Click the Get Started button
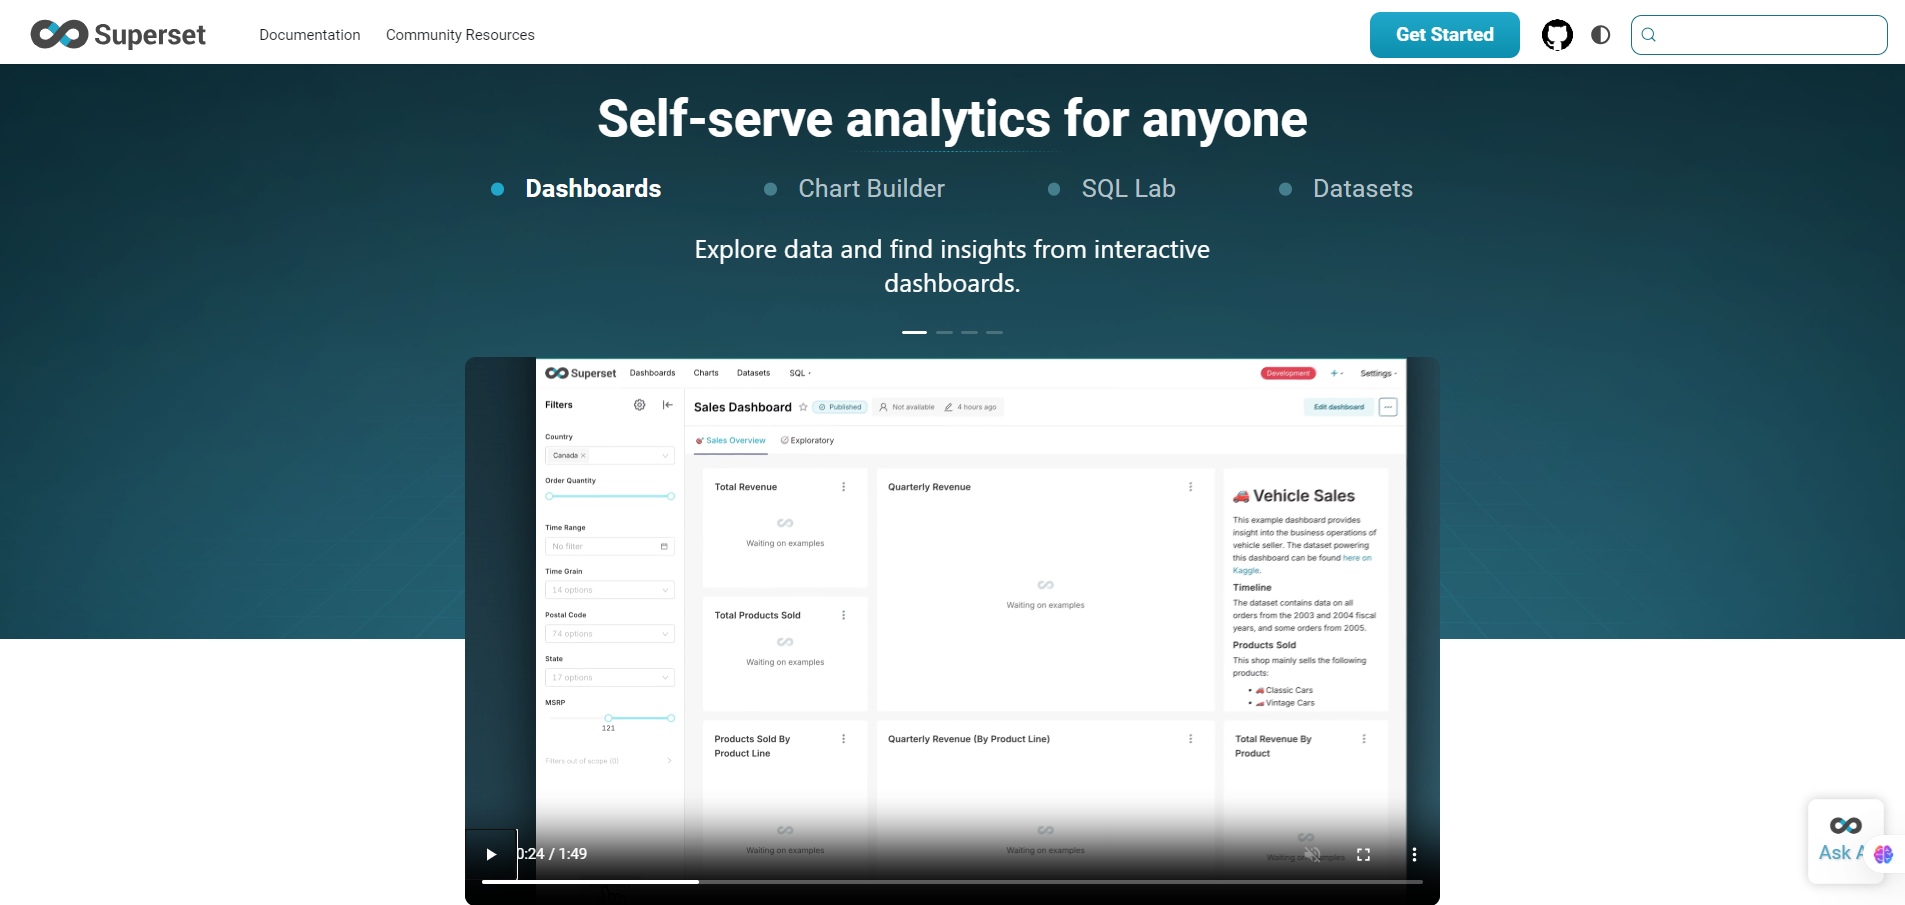The height and width of the screenshot is (905, 1905). coord(1445,35)
